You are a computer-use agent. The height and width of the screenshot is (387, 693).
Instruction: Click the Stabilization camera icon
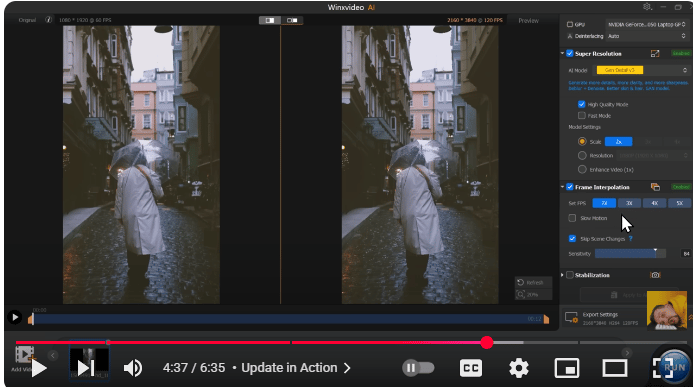(655, 275)
